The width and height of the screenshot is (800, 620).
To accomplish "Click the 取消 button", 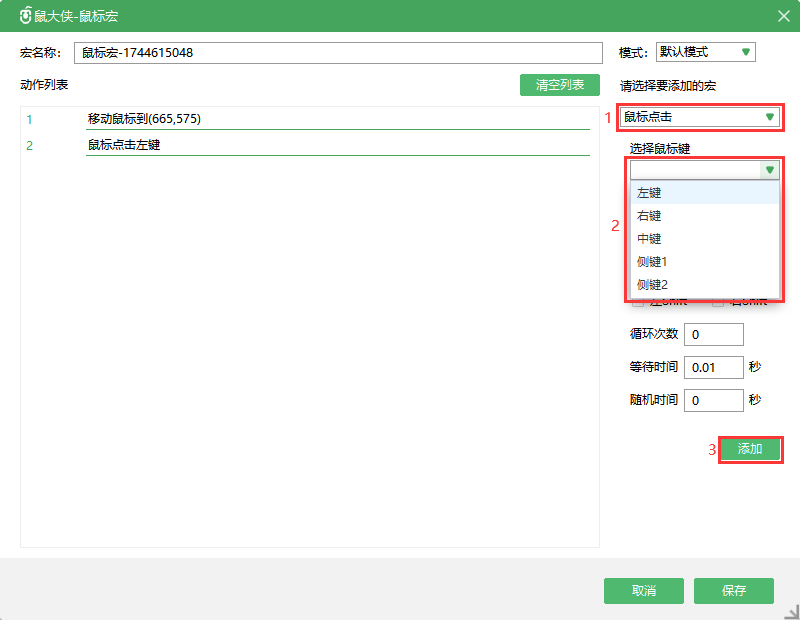I will click(x=643, y=591).
